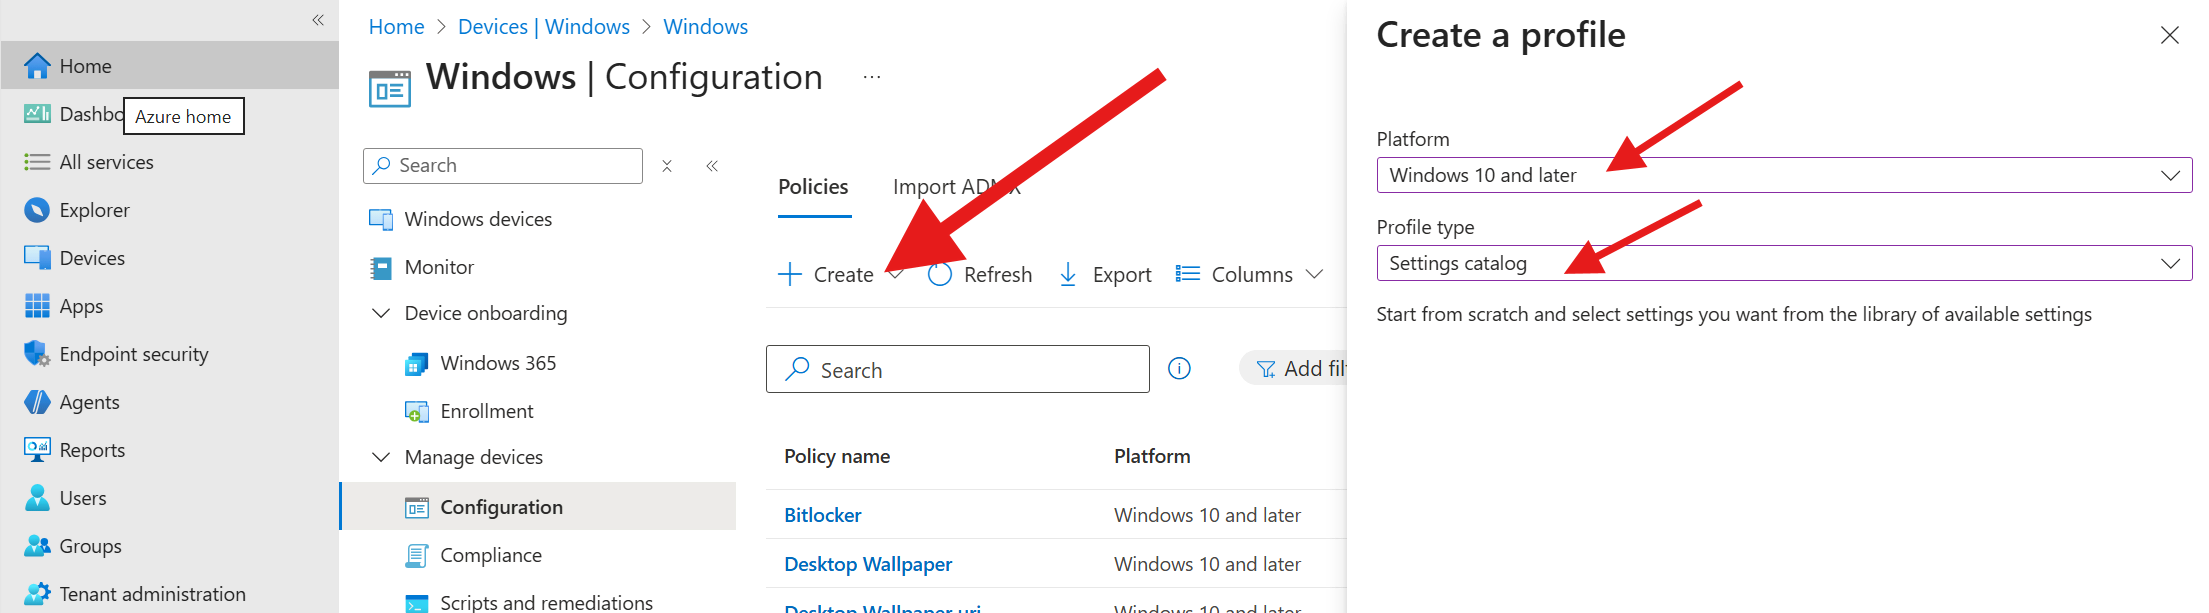
Task: Open the Windows 365 icon
Action: [417, 364]
